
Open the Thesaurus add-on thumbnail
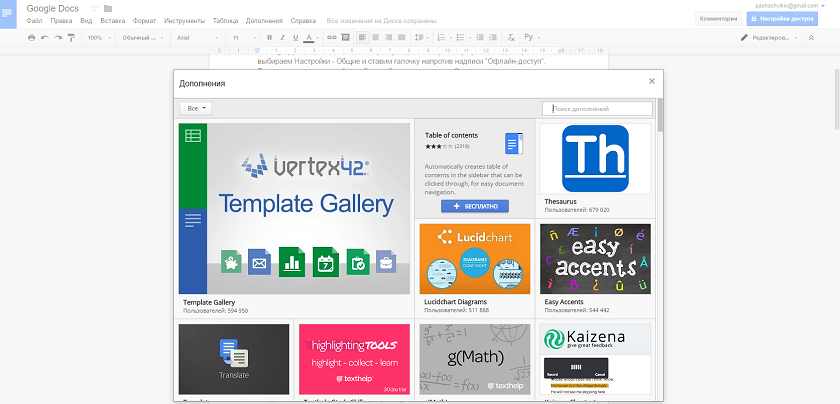pos(595,159)
